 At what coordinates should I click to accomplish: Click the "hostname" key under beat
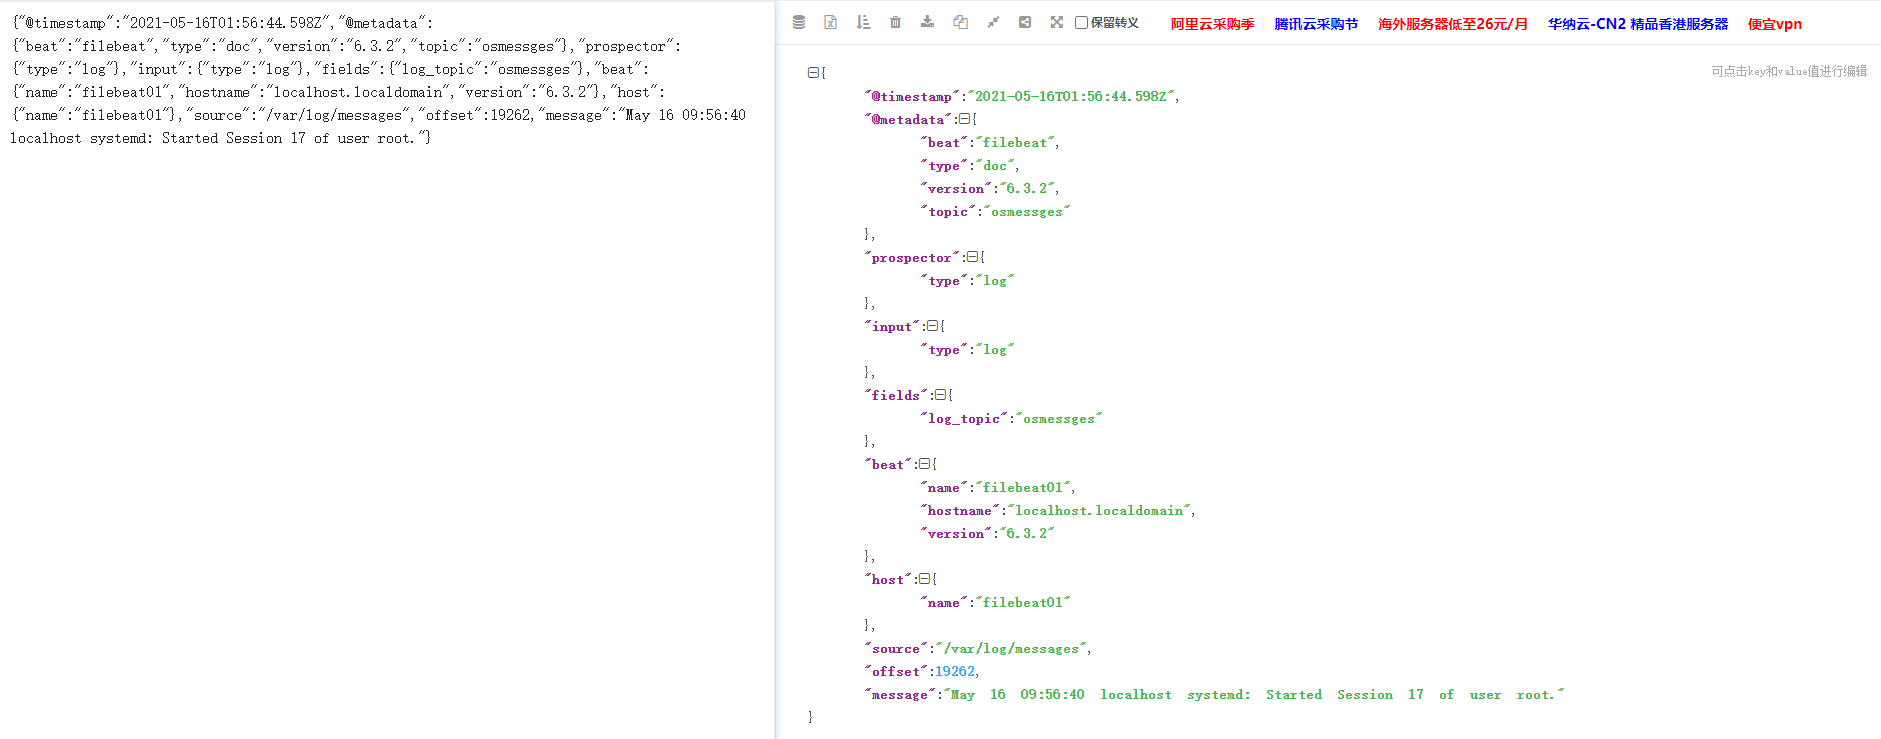[x=960, y=510]
